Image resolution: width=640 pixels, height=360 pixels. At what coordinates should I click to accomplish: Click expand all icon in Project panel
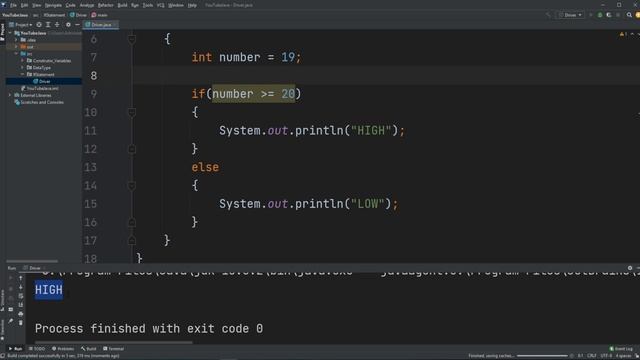point(48,25)
